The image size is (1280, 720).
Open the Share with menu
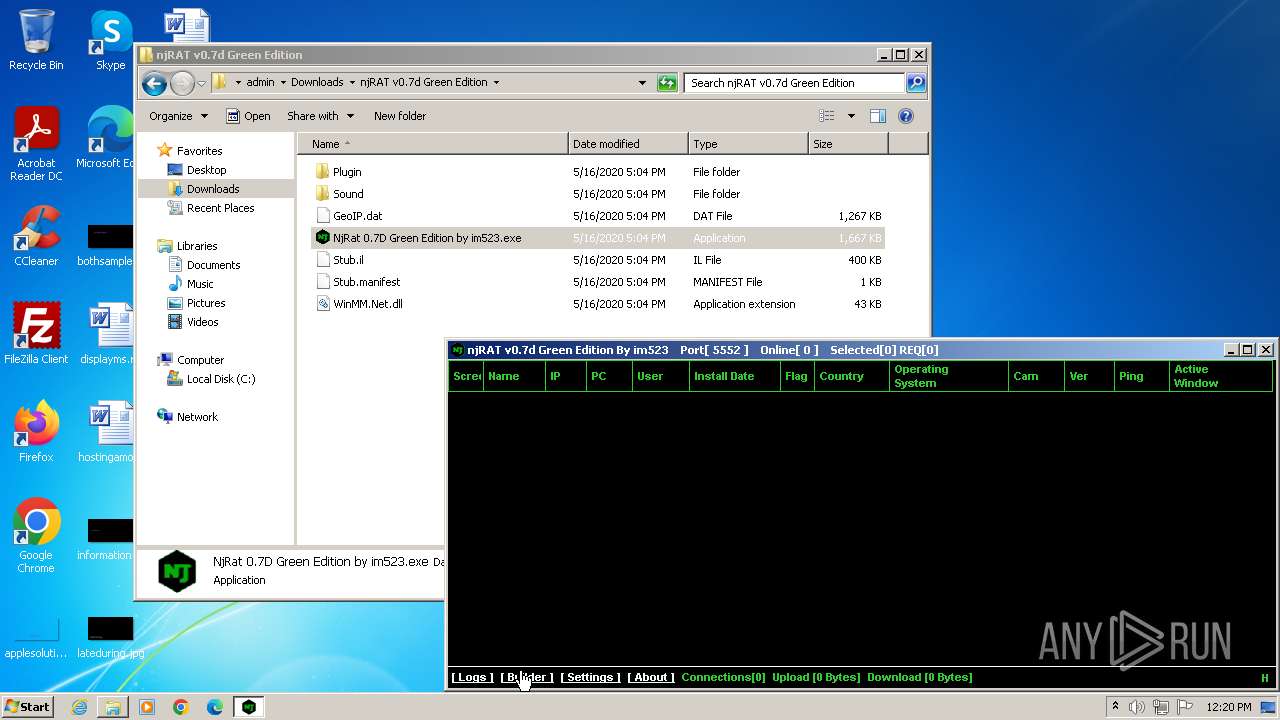(x=320, y=116)
